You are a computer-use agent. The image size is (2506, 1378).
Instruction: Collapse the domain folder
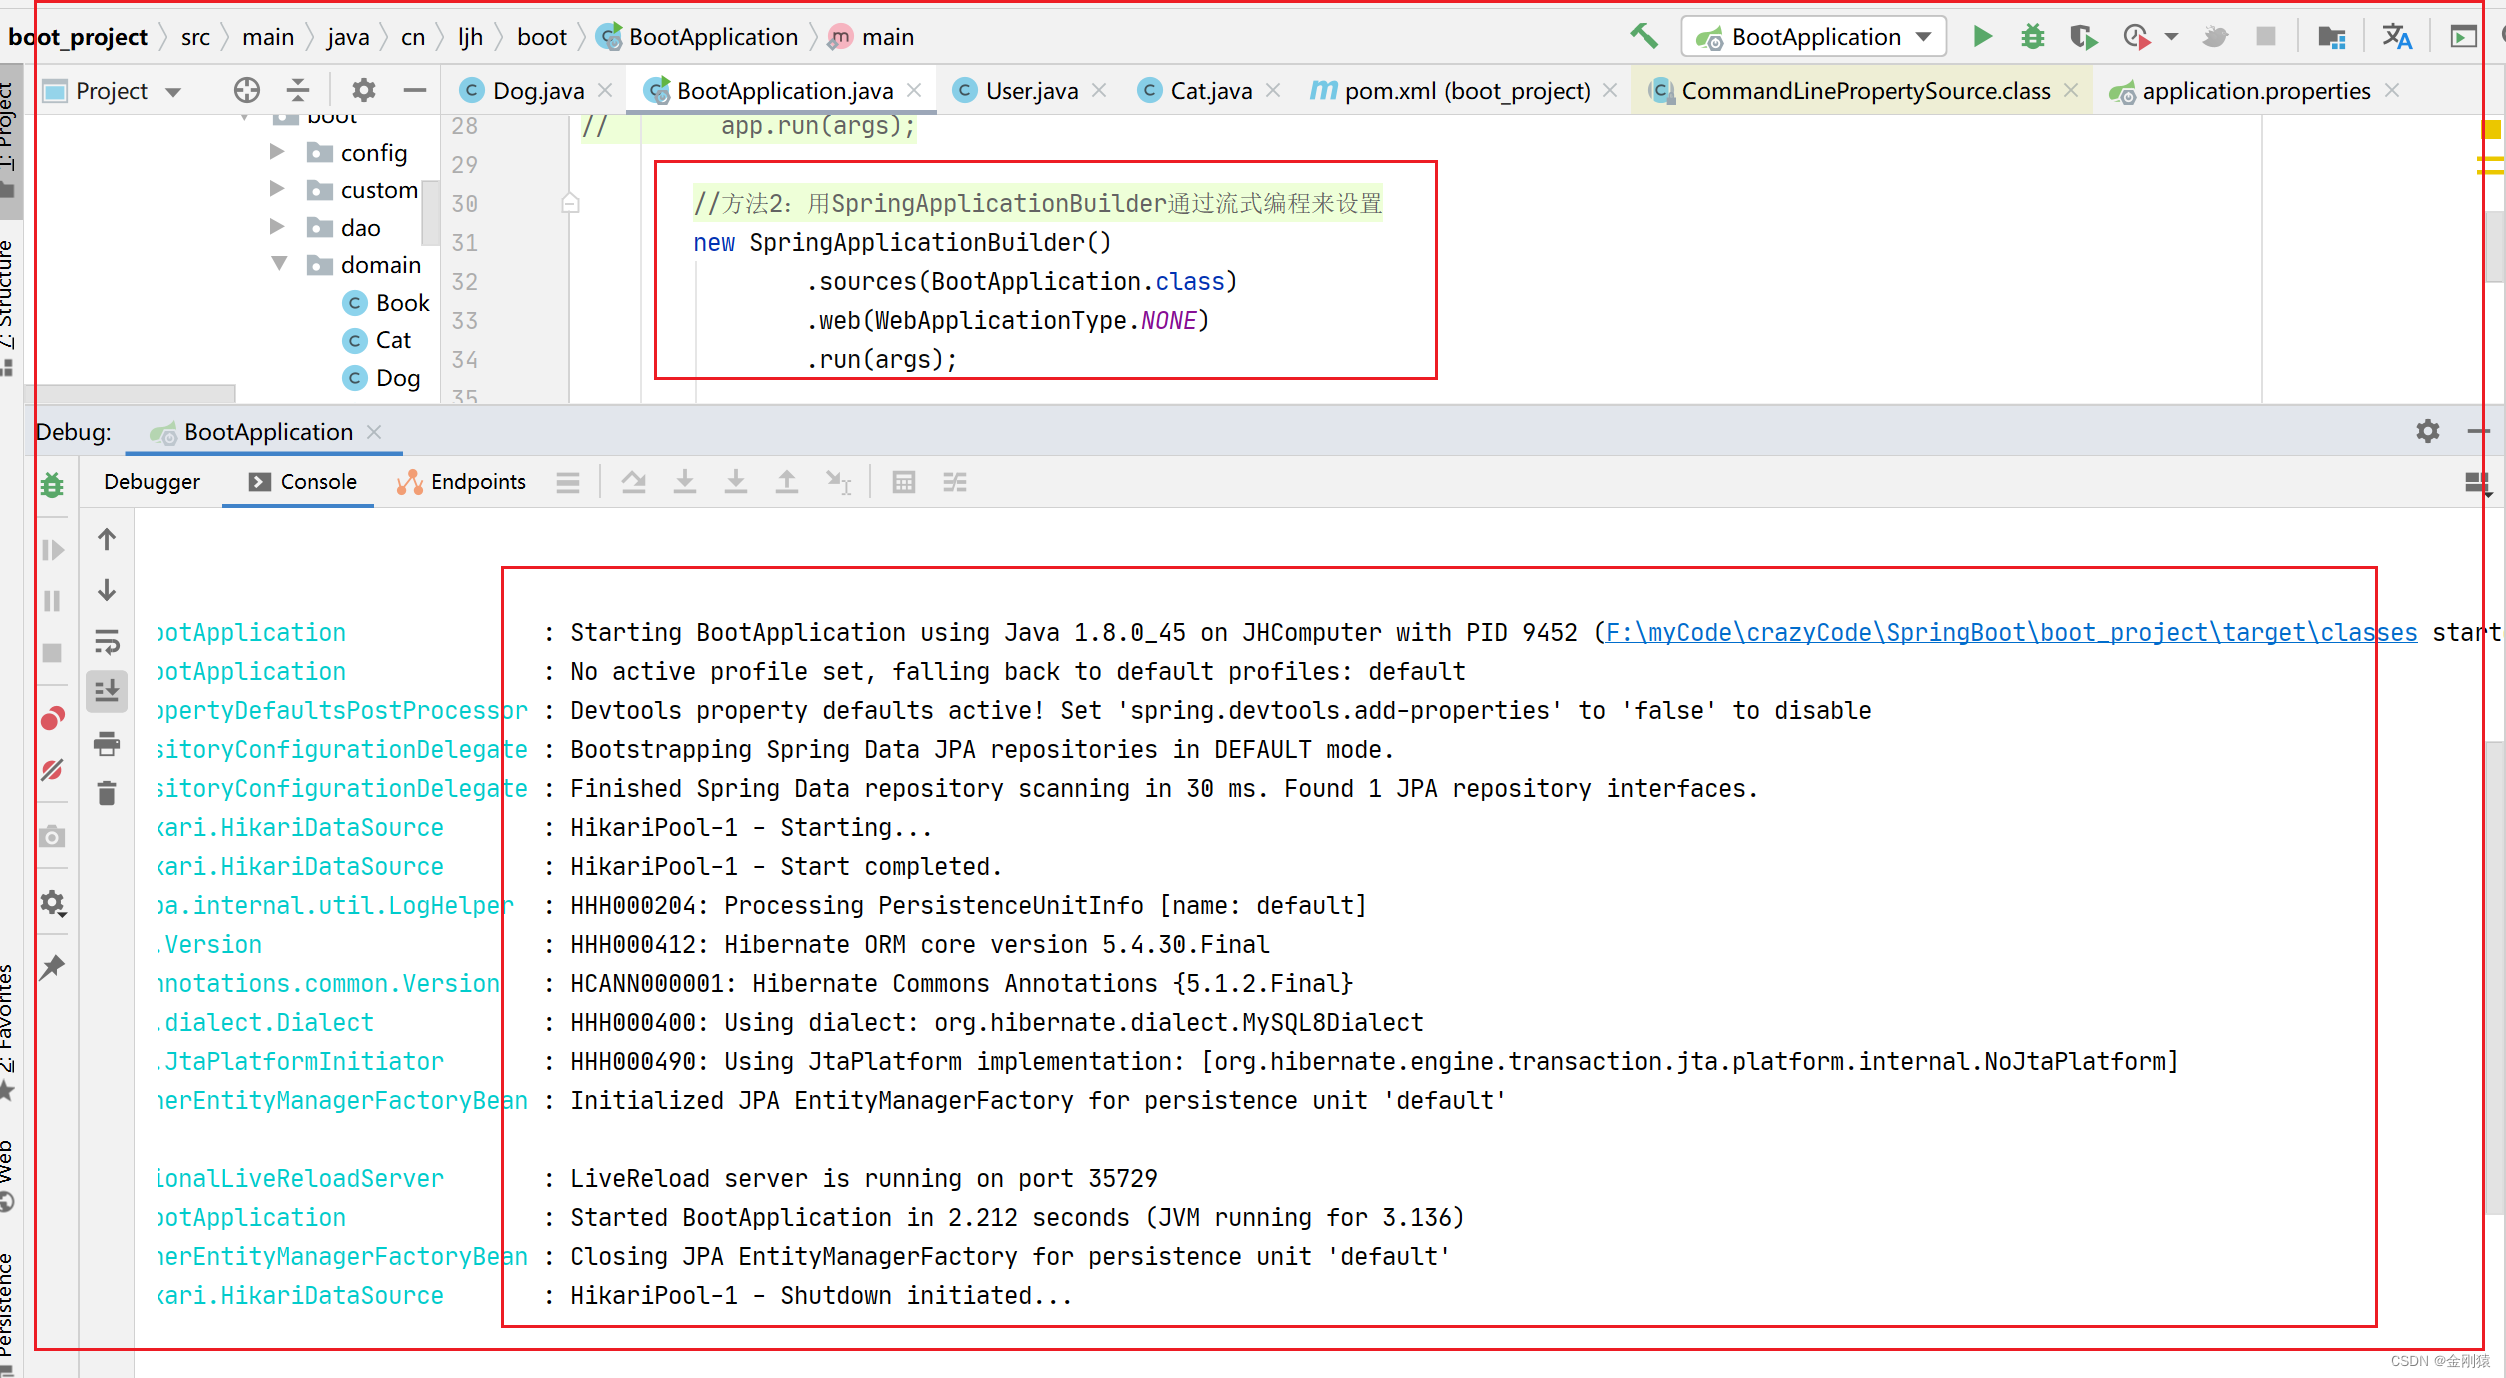pyautogui.click(x=279, y=264)
